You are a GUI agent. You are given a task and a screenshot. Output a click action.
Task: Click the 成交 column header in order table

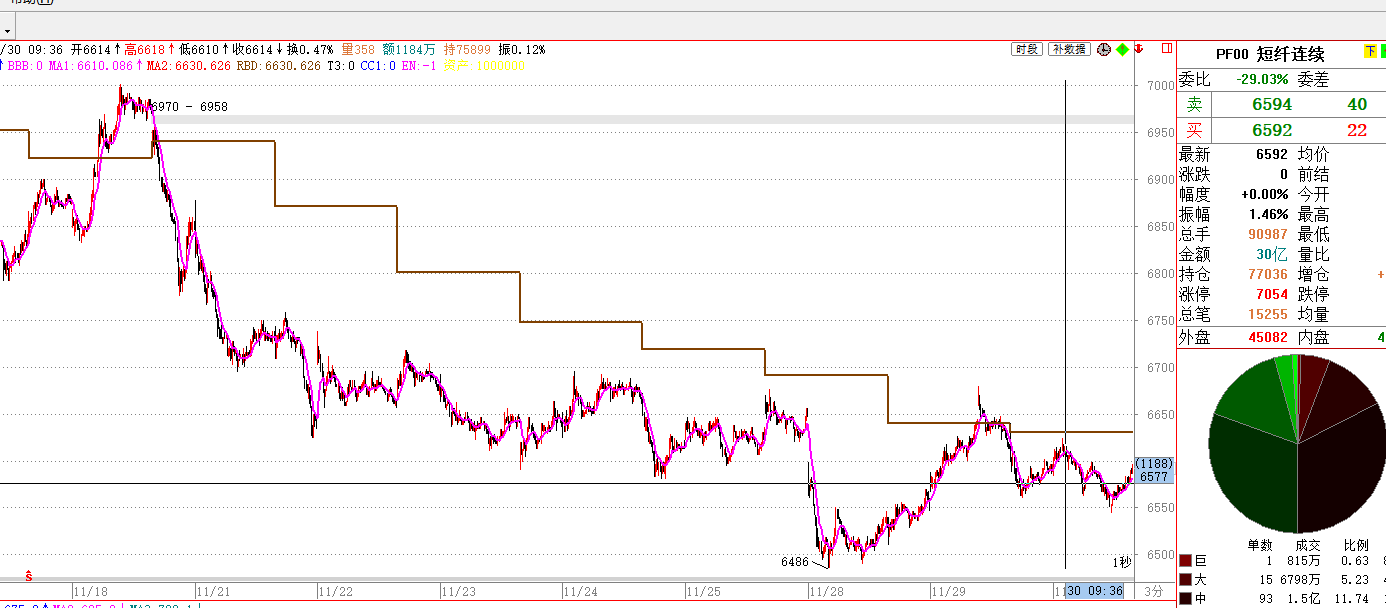[1308, 545]
